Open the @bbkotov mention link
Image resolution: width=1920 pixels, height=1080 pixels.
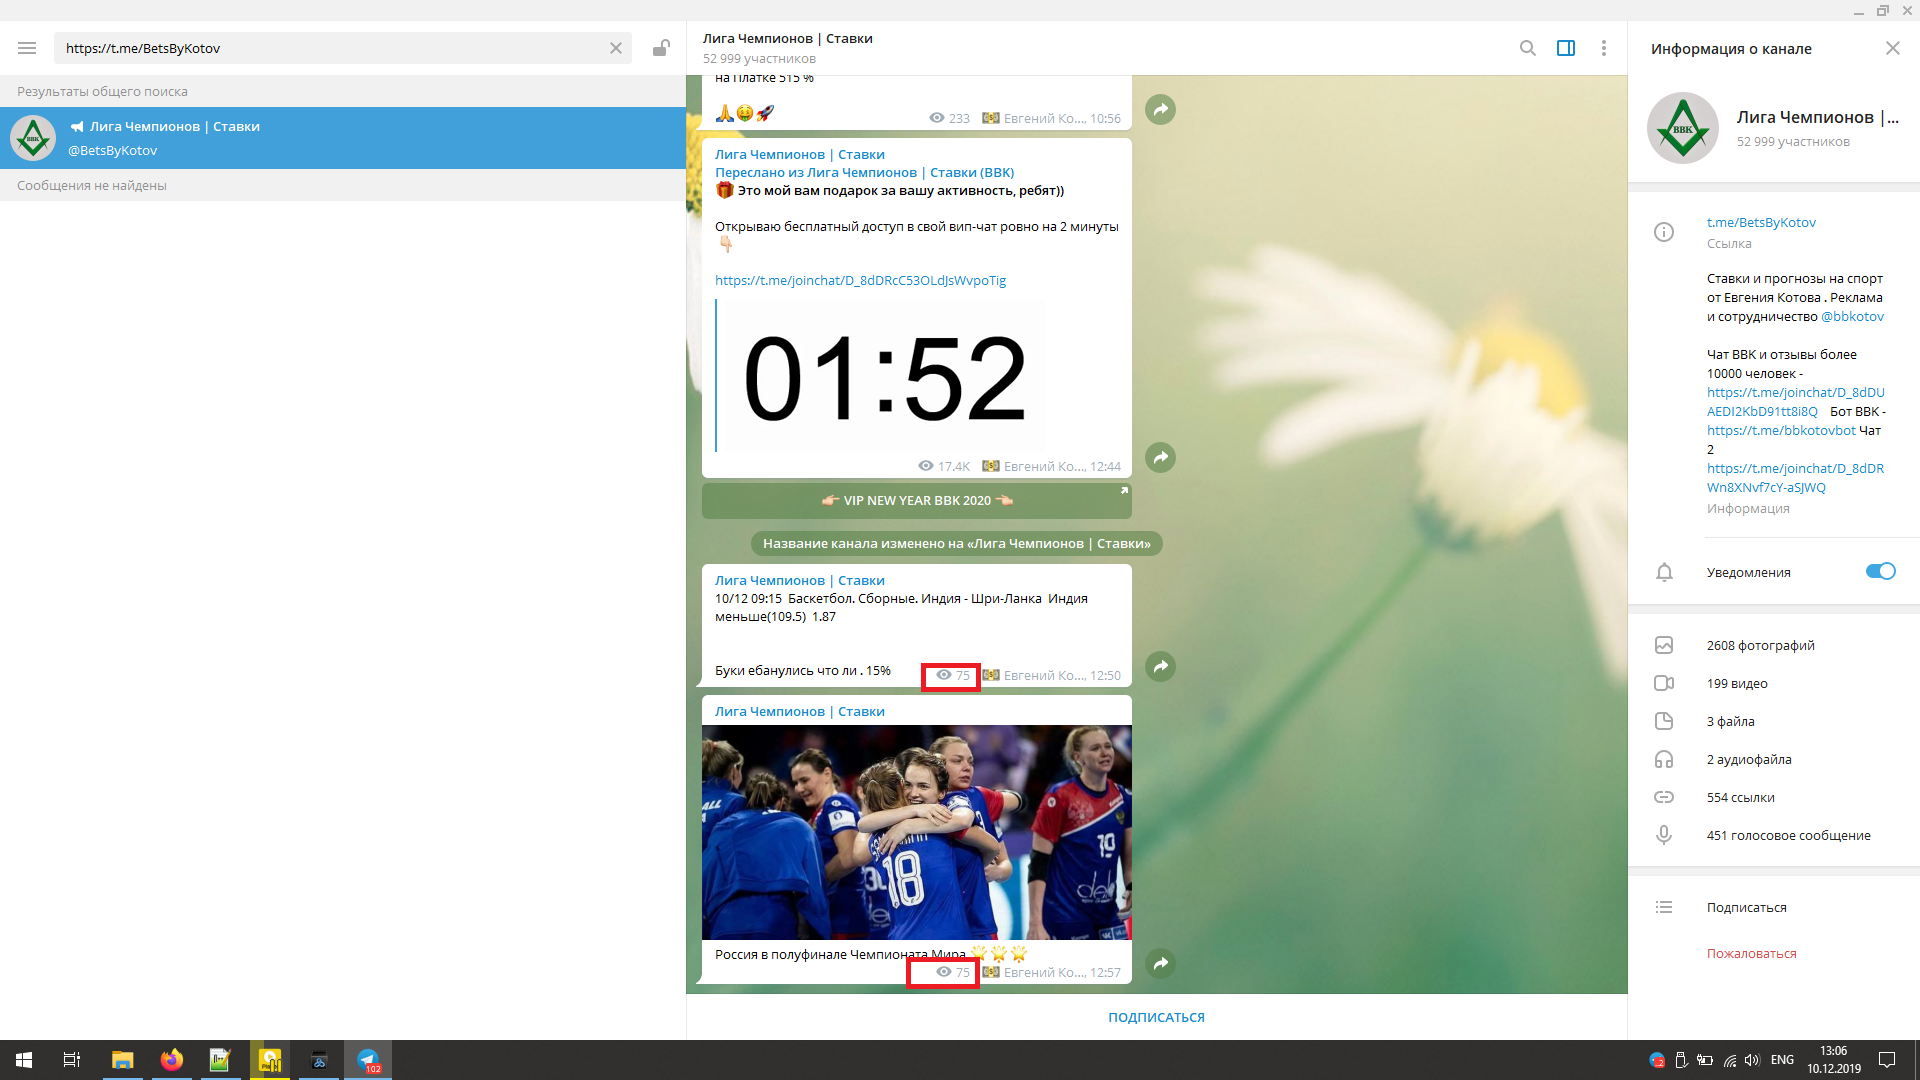(1852, 316)
